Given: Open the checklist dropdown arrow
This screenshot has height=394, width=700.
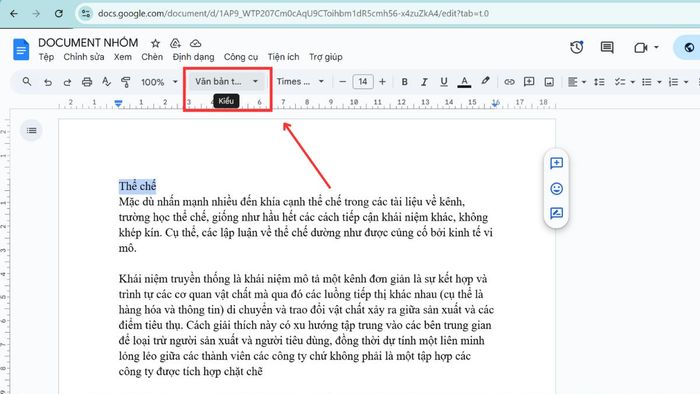Looking at the screenshot, I should [633, 83].
